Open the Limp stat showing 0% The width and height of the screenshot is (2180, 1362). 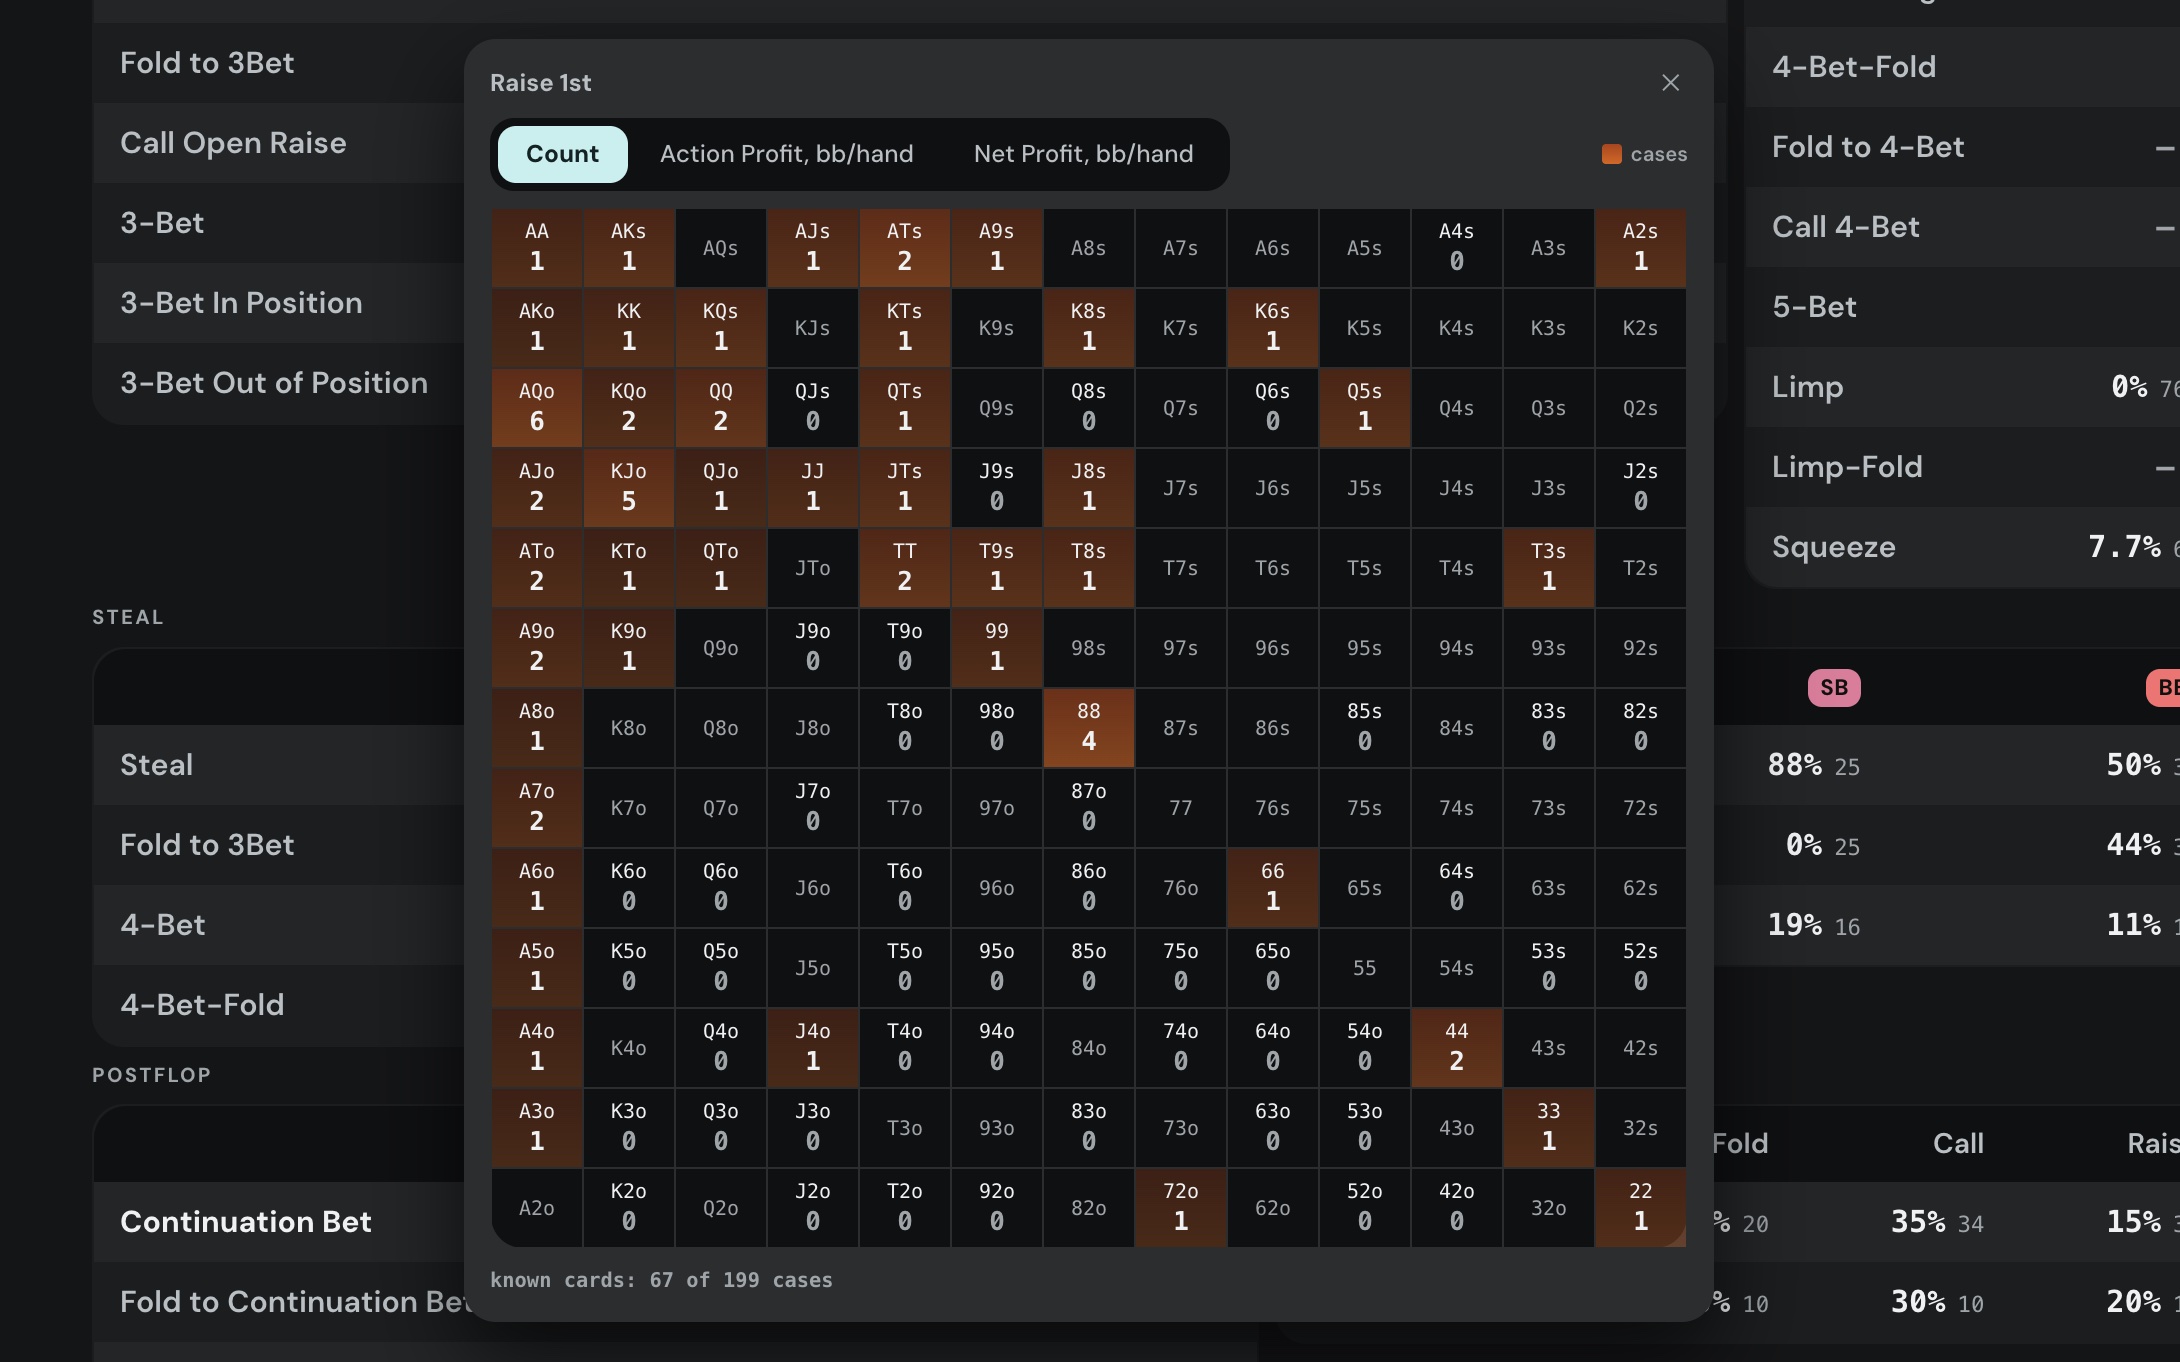(x=1962, y=387)
